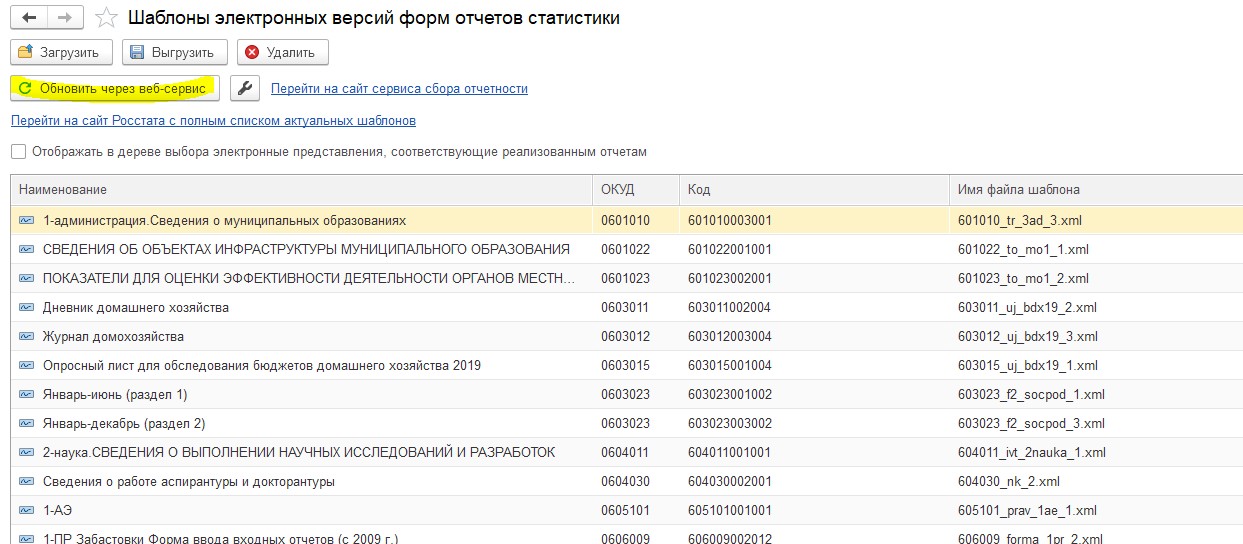
Task: Click ОКУД cell 0604011
Action: point(625,452)
